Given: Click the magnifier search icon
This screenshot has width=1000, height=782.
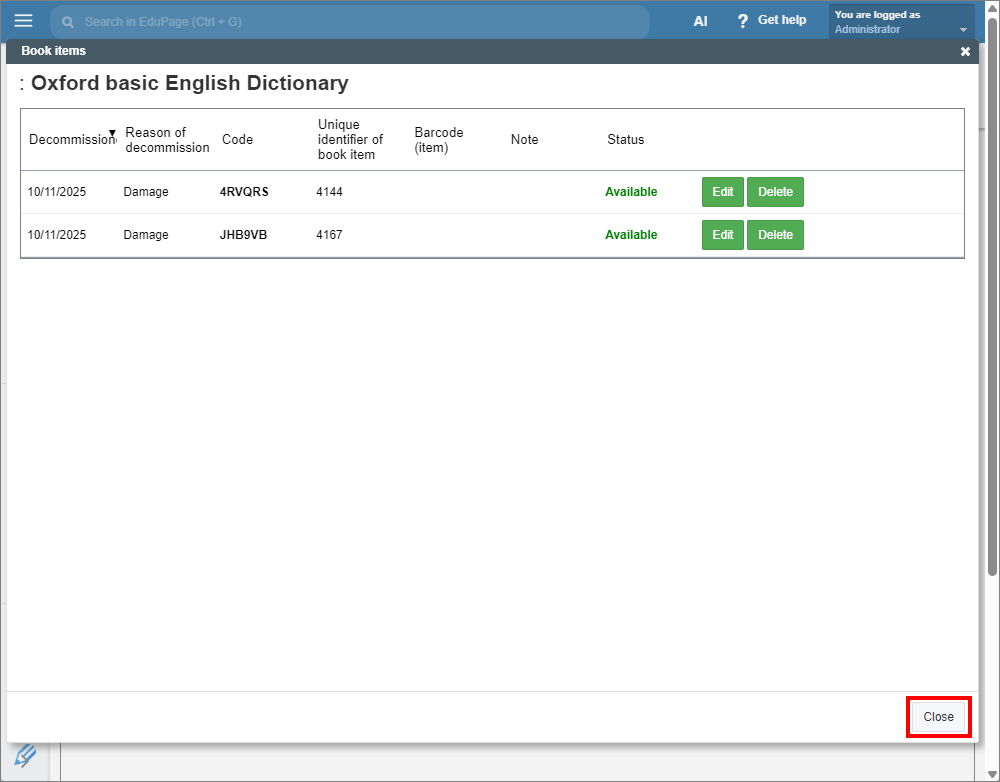Looking at the screenshot, I should [68, 21].
